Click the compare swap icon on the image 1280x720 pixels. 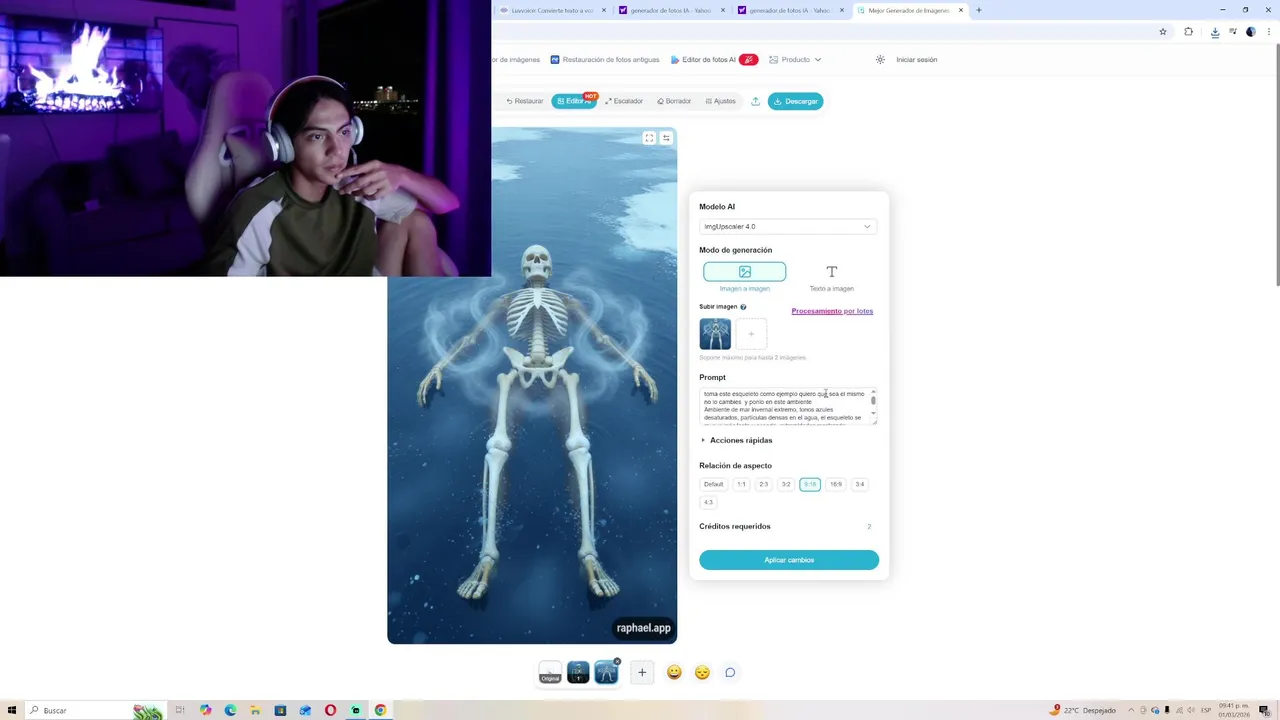666,138
